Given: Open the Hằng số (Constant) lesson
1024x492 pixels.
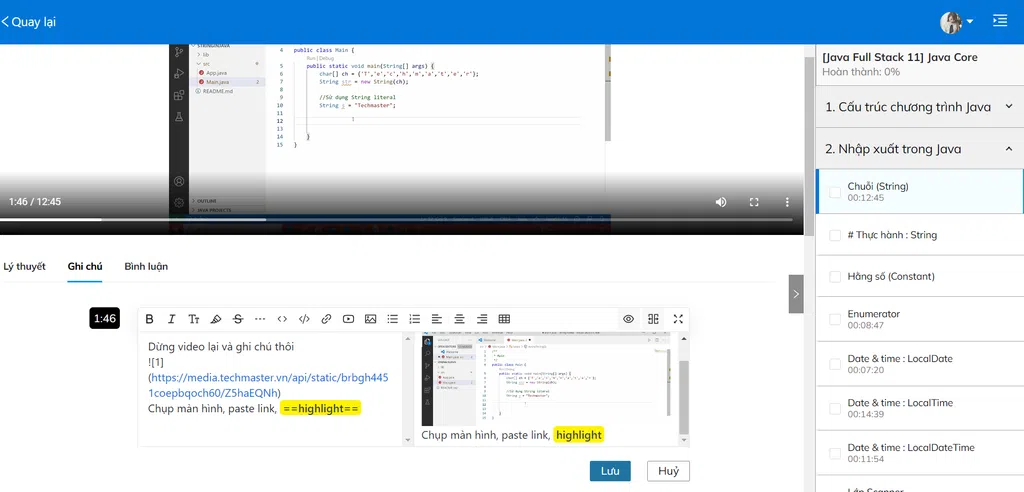Looking at the screenshot, I should click(x=891, y=276).
